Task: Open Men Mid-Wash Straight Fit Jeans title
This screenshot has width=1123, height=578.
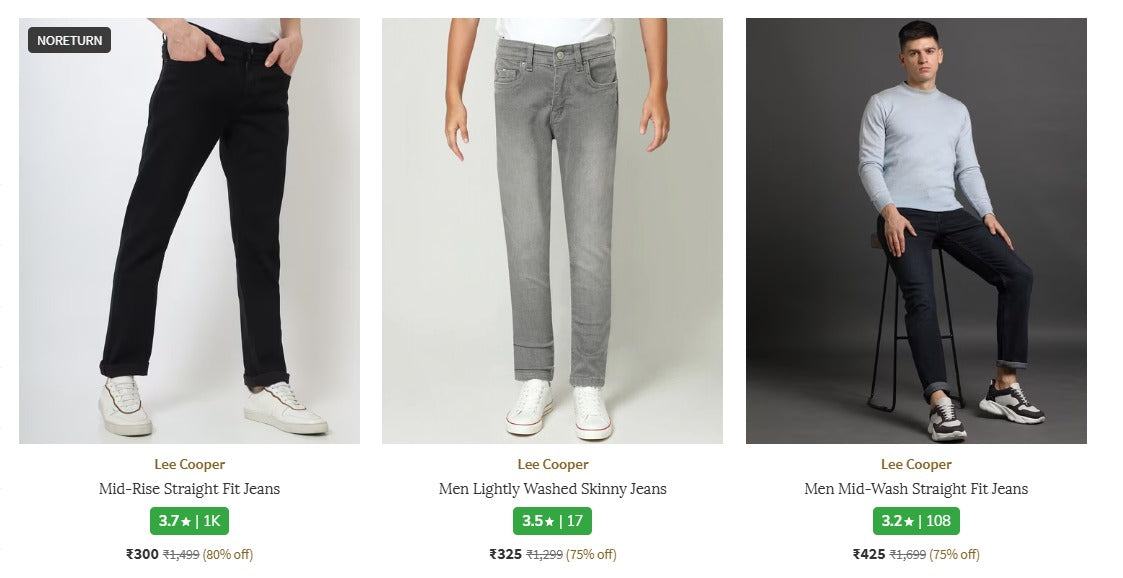Action: (x=916, y=489)
